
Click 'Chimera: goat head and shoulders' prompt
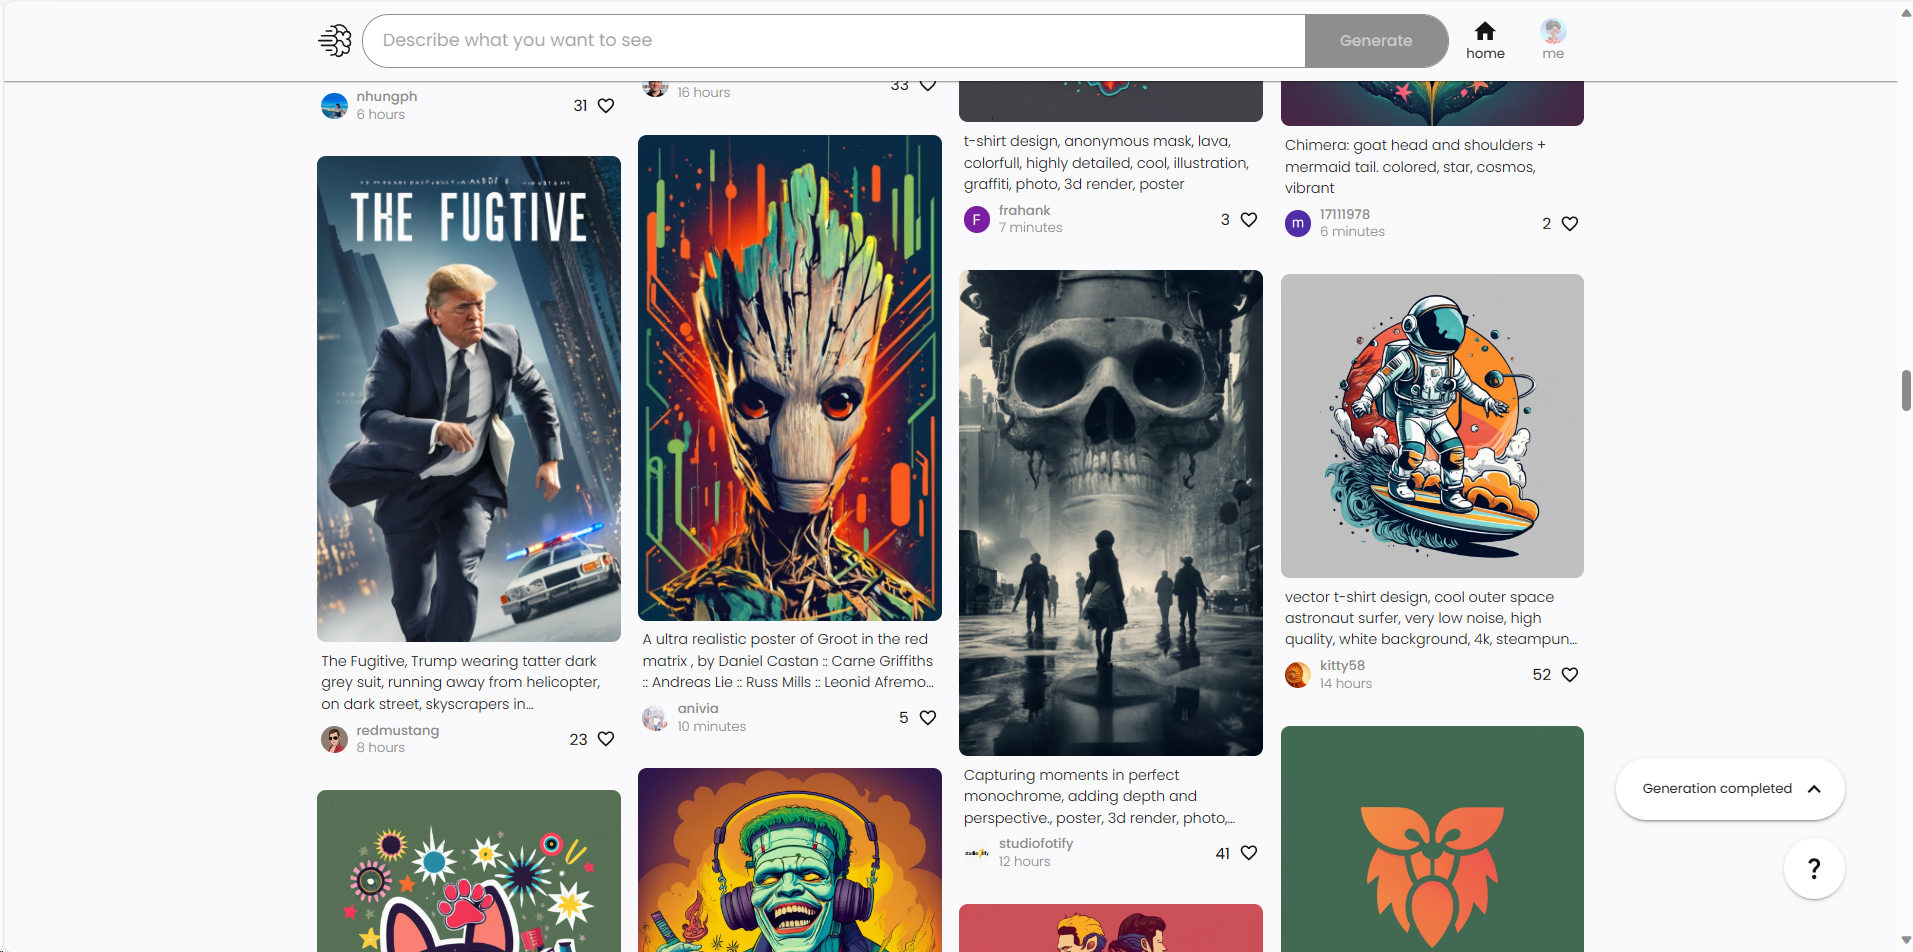1415,166
